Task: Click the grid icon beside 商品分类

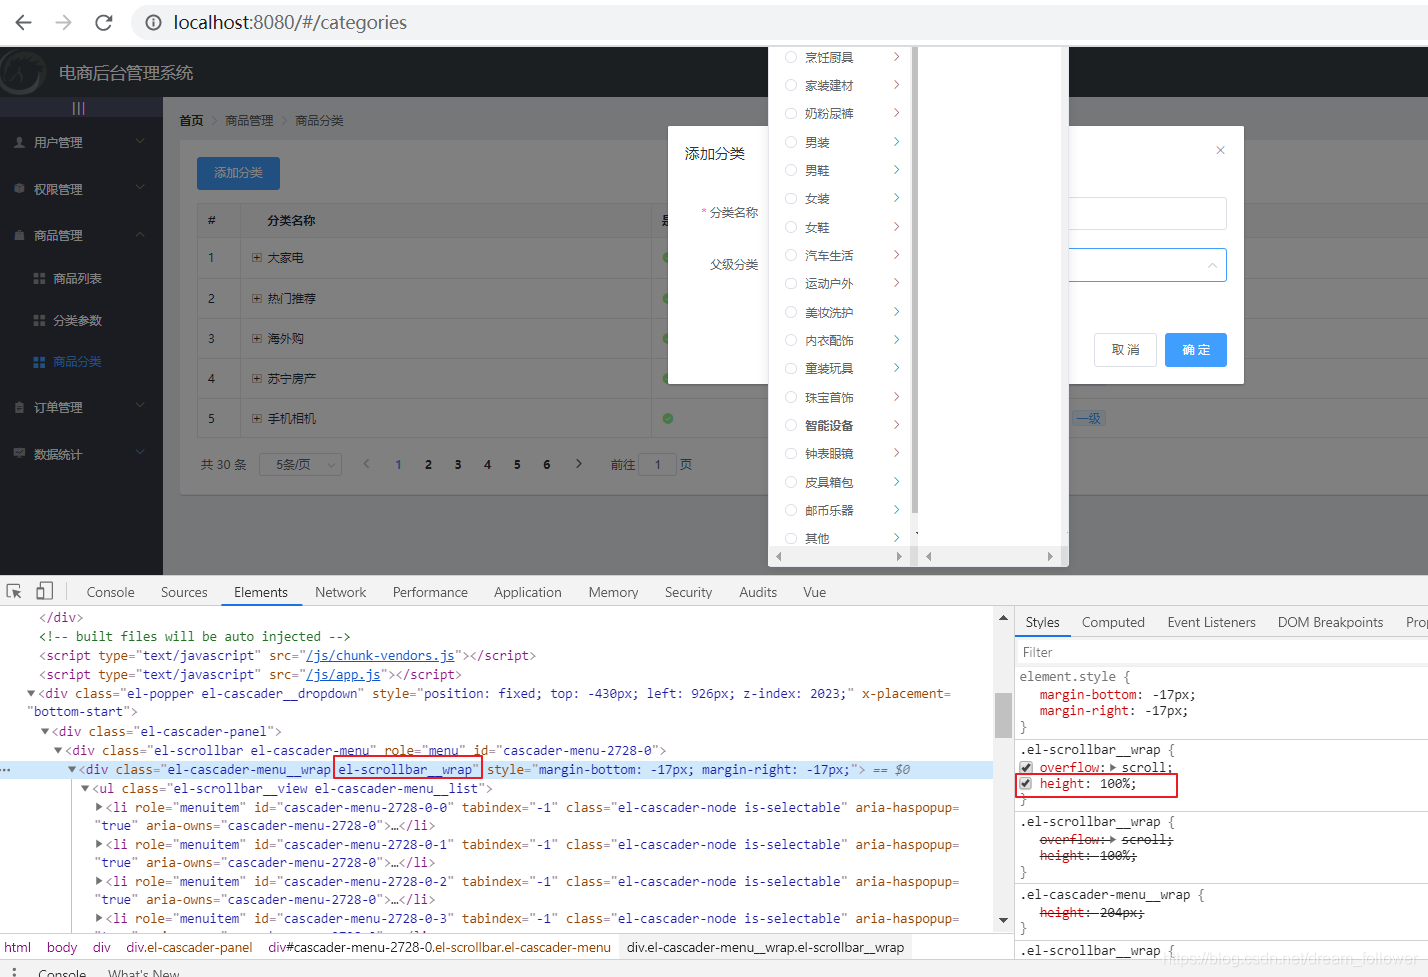Action: (x=39, y=362)
